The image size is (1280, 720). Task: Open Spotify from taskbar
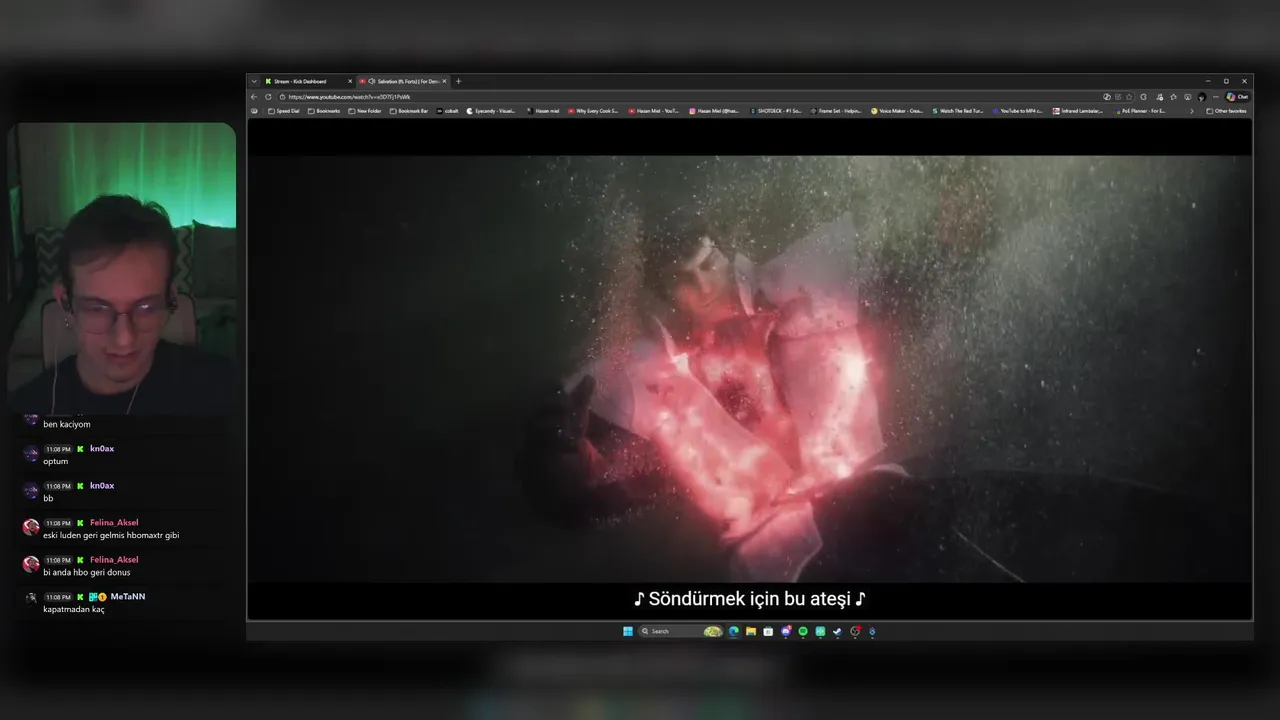(x=803, y=631)
